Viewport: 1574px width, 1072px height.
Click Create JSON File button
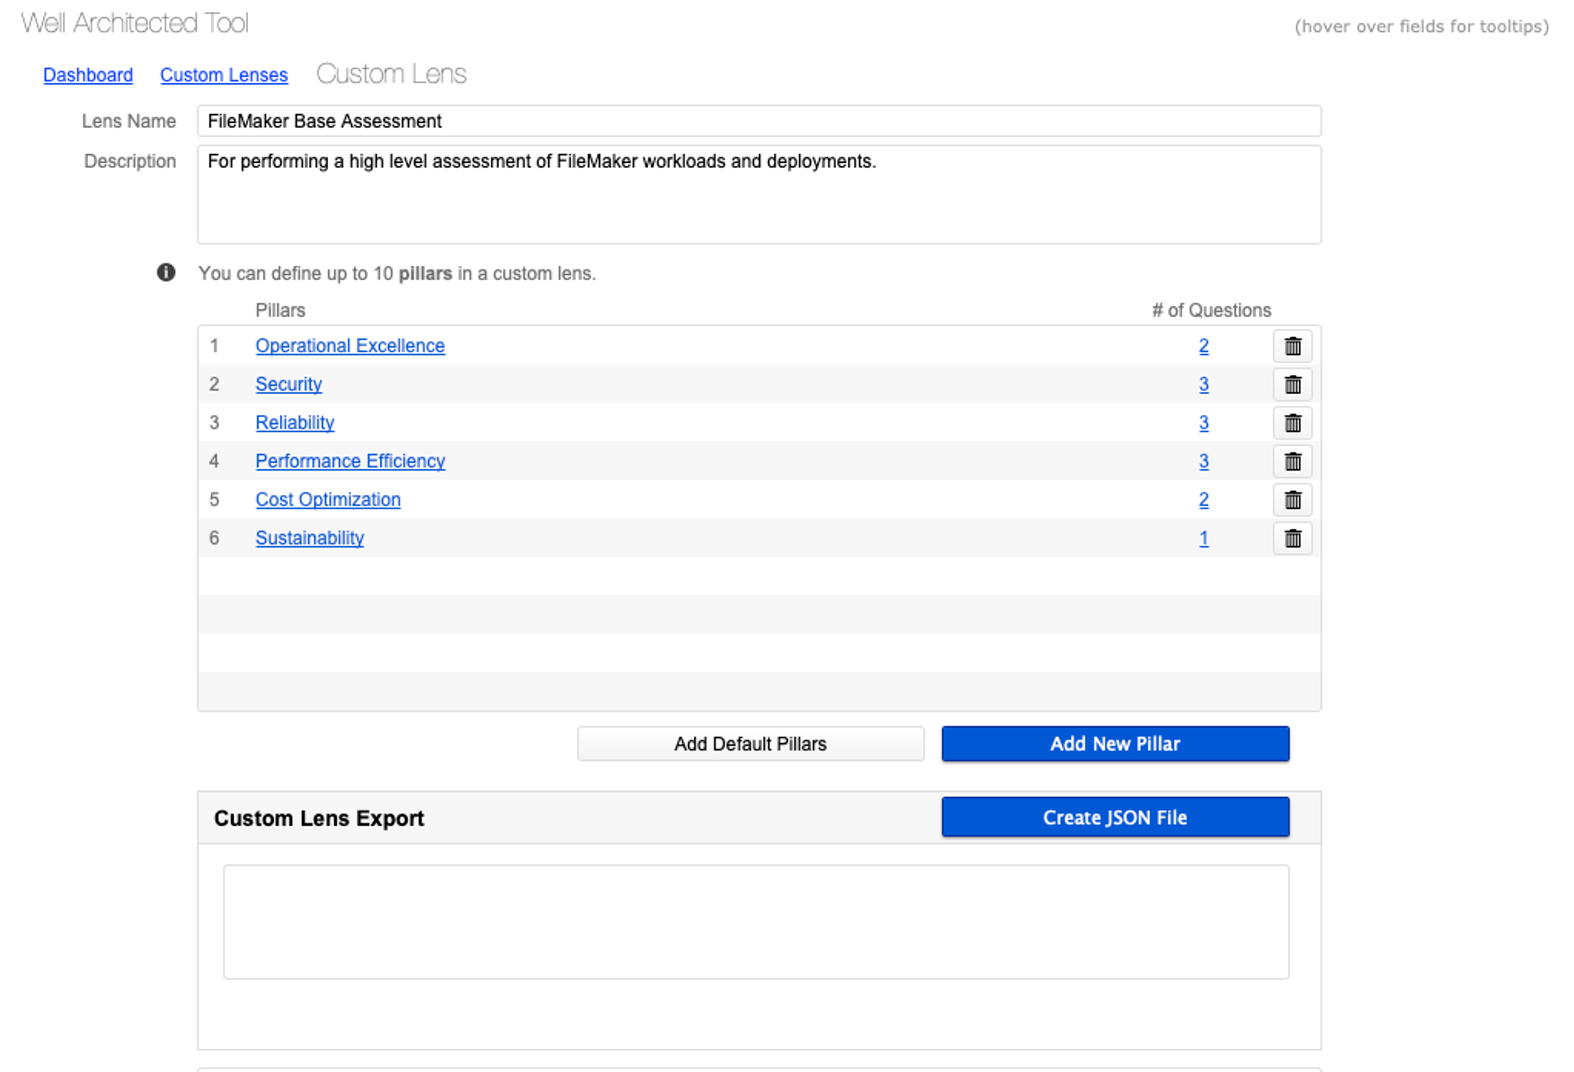click(x=1115, y=817)
